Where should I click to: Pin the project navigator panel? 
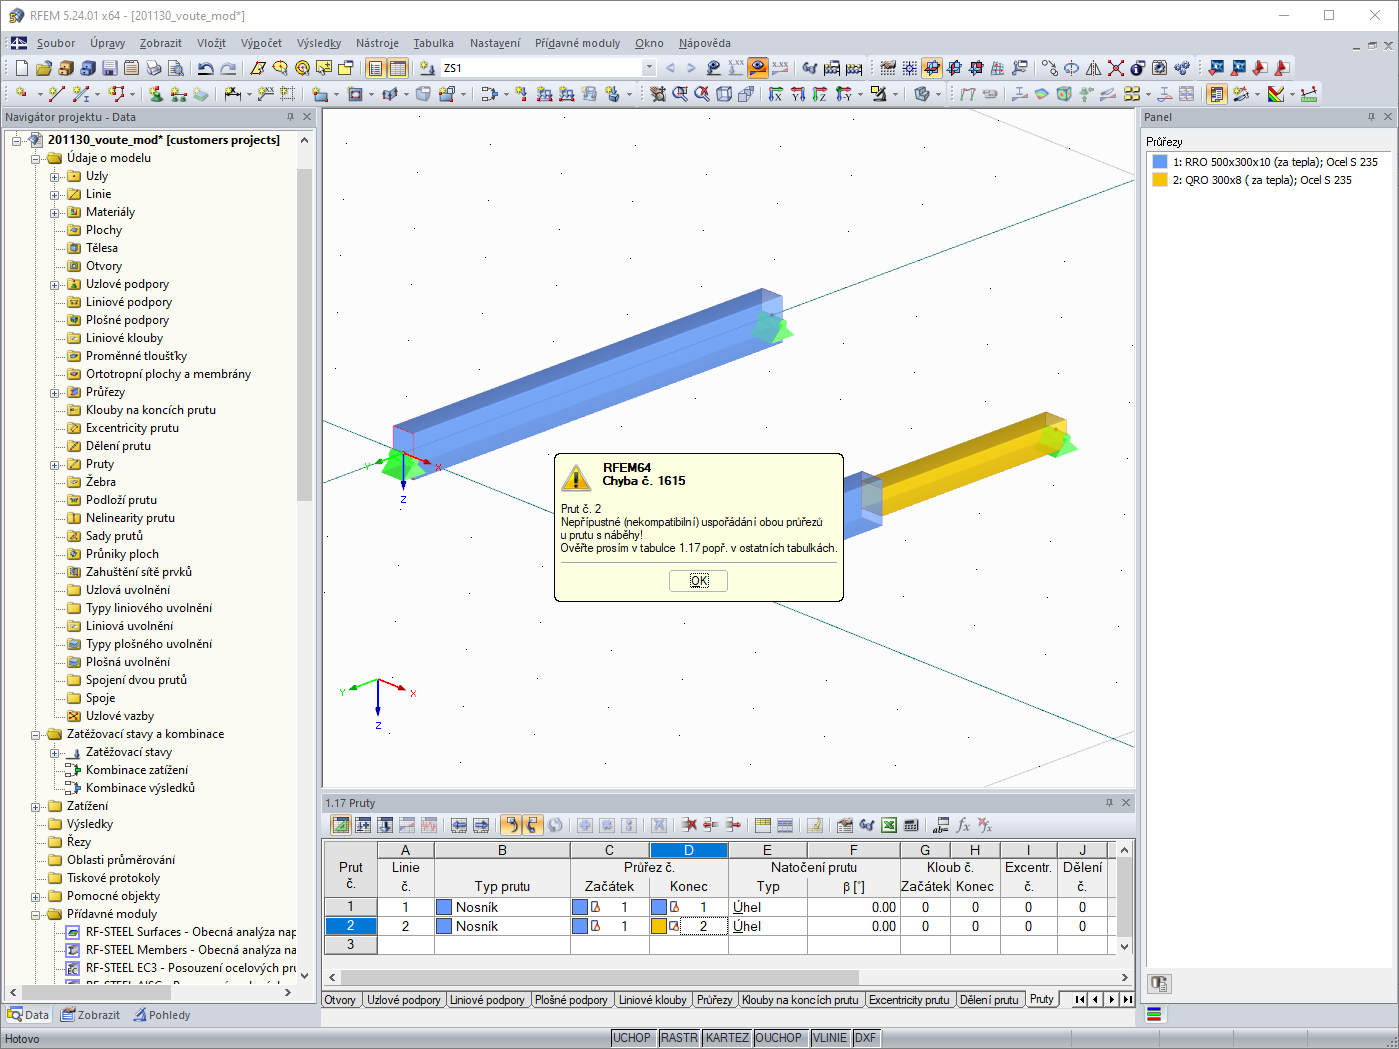[x=291, y=117]
